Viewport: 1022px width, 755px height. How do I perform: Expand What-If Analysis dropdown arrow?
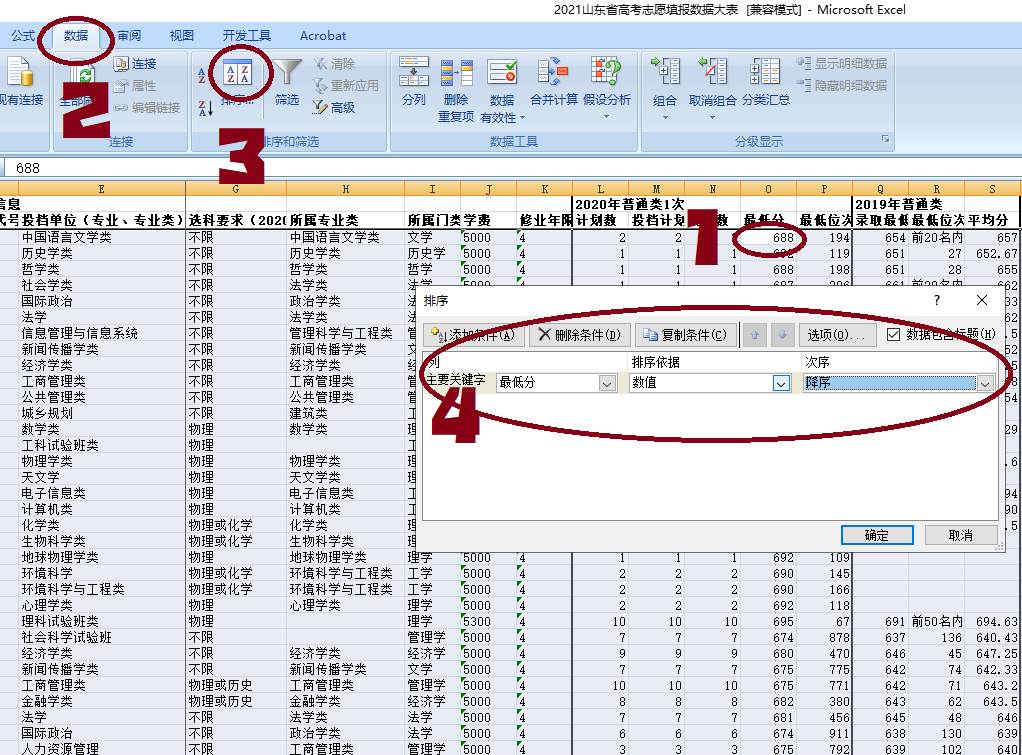point(606,117)
